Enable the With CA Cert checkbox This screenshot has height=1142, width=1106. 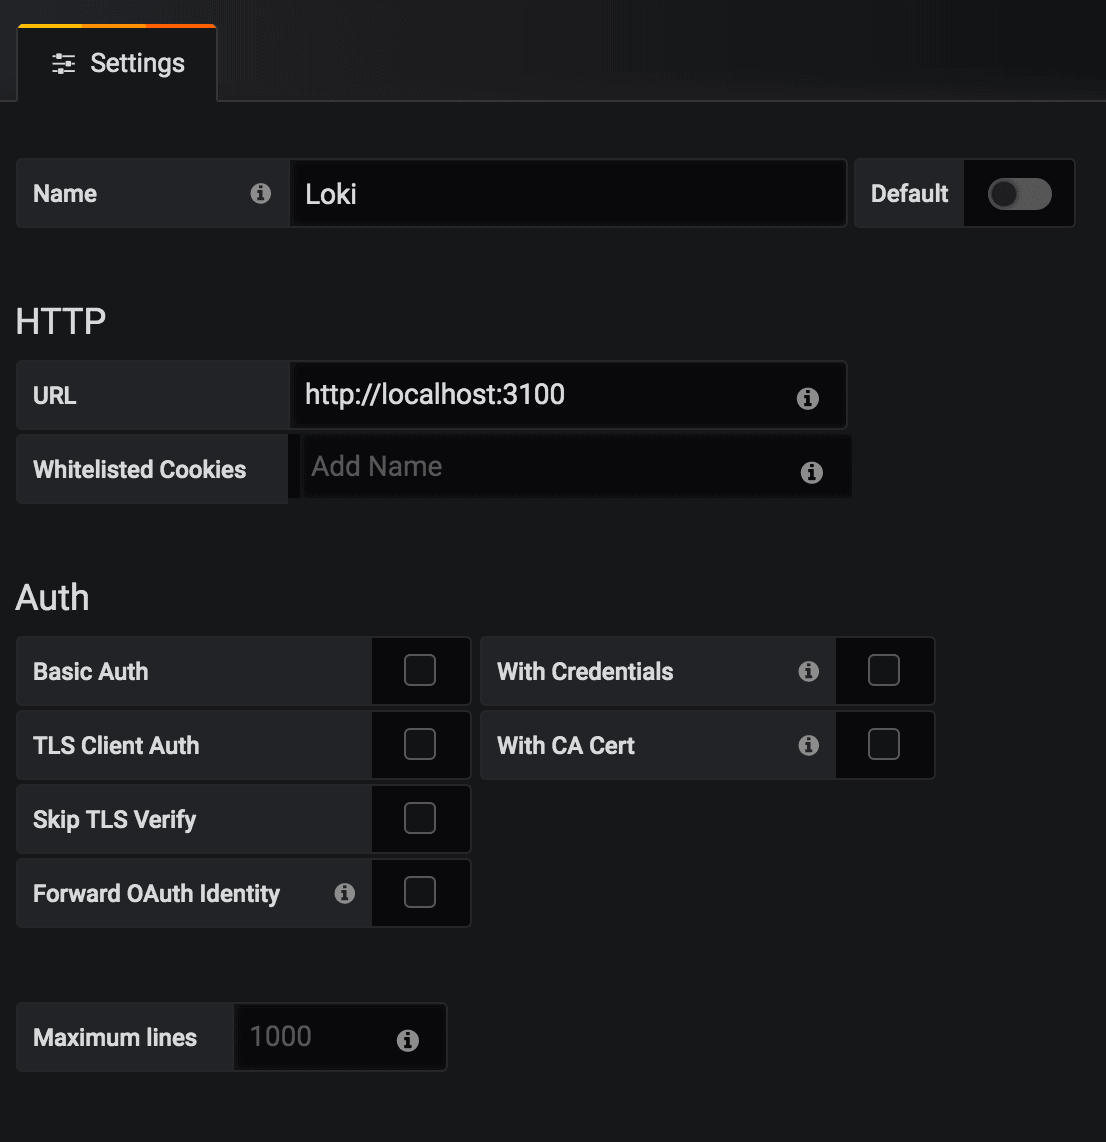click(884, 744)
